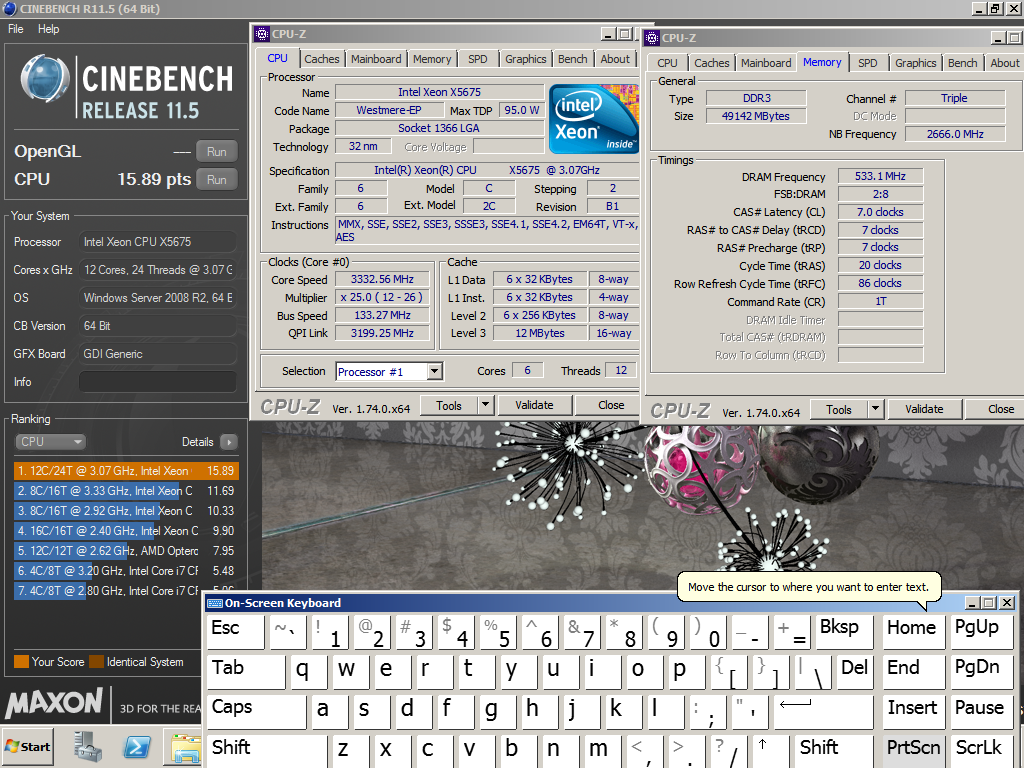Image resolution: width=1024 pixels, height=768 pixels.
Task: Toggle left Shift key on On-Screen Keyboard
Action: point(266,751)
